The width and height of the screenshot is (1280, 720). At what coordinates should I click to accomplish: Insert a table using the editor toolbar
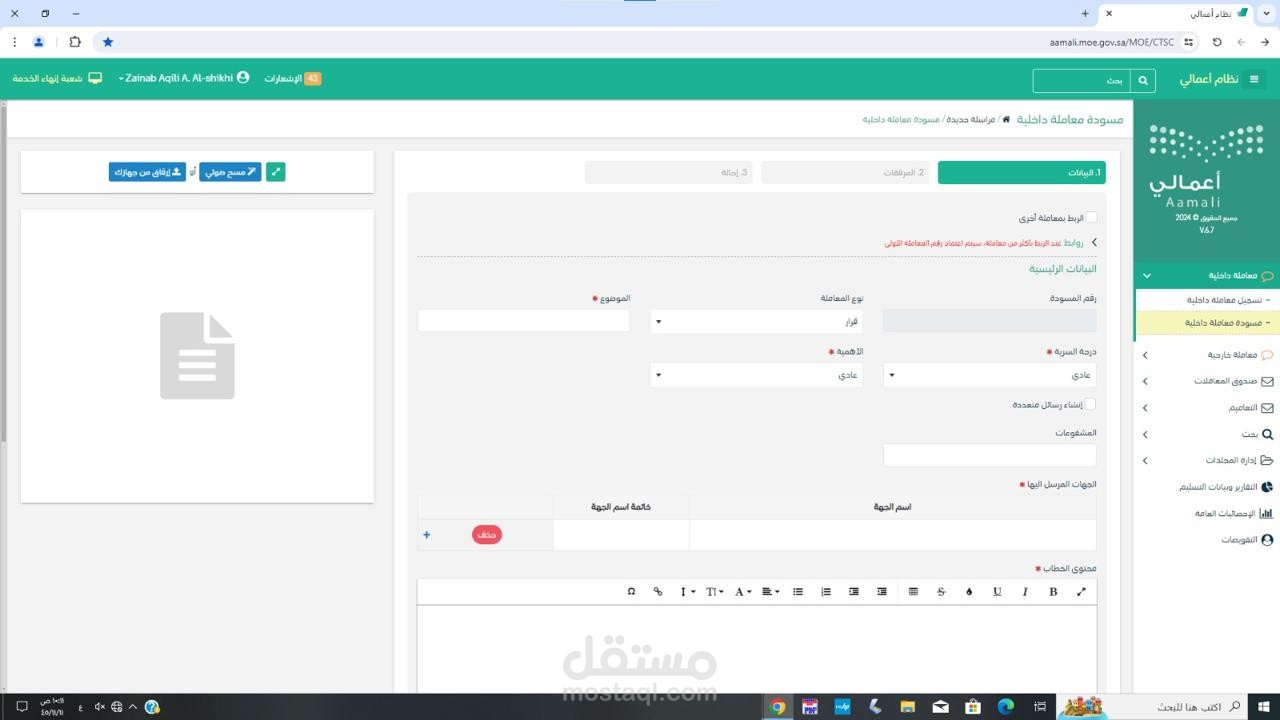913,592
